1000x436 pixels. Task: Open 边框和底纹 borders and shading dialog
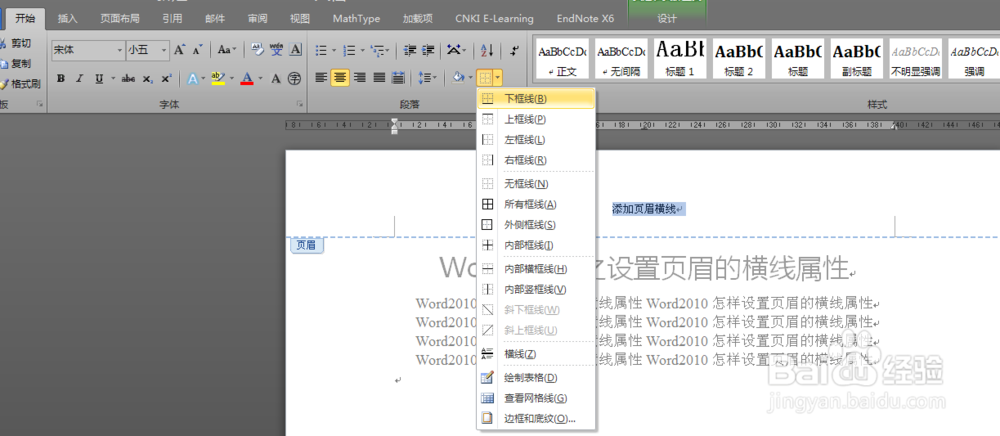[x=536, y=419]
